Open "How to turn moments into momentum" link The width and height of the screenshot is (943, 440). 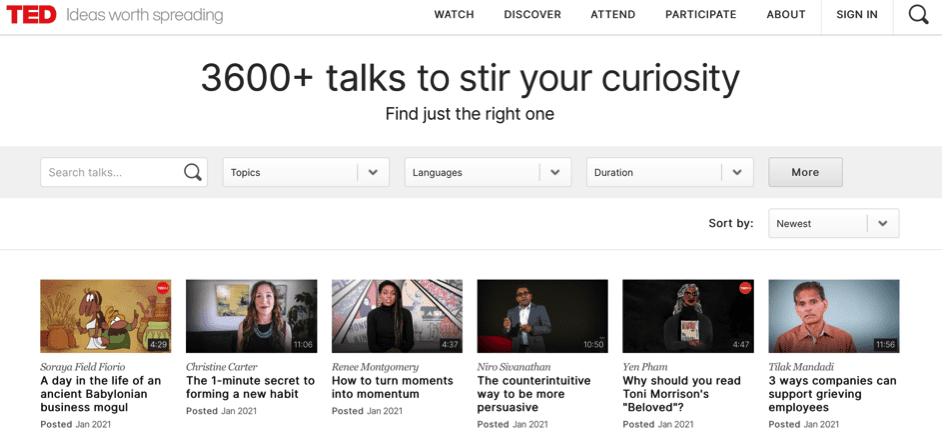392,388
